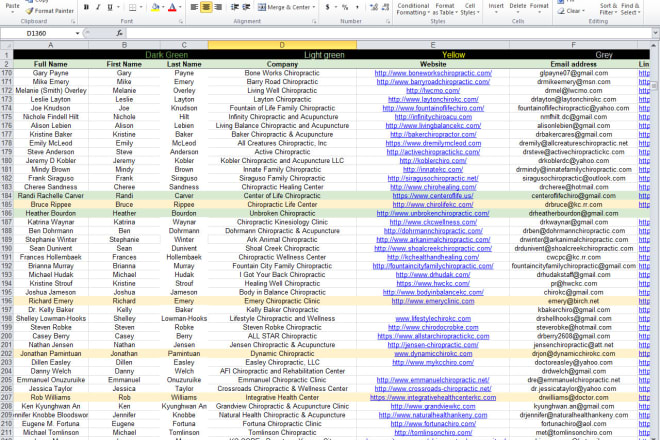Select 'Company' header cell

pyautogui.click(x=282, y=64)
